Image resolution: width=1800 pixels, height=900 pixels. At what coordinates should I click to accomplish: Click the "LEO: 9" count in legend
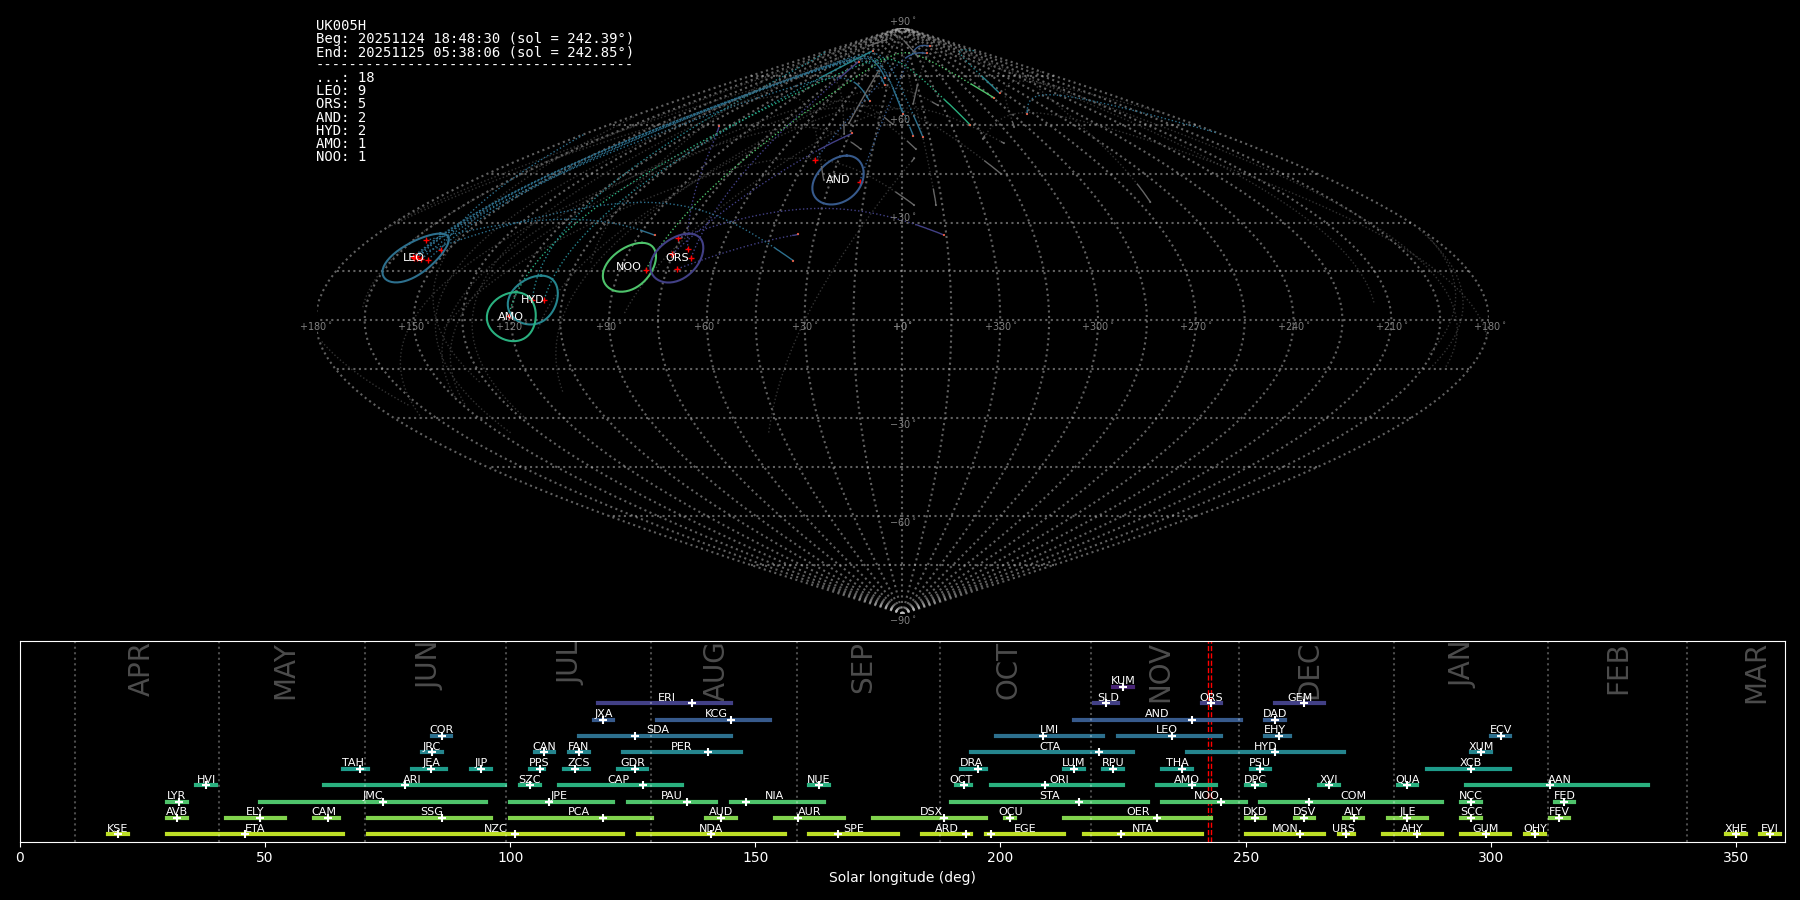(341, 91)
